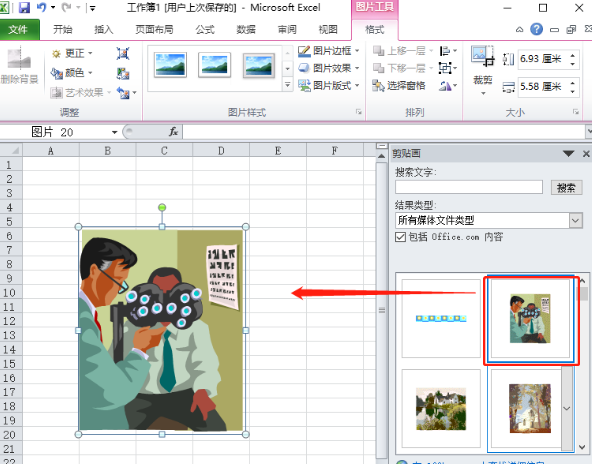Open the Customize Quick Access Toolbar dropdown

tap(92, 8)
